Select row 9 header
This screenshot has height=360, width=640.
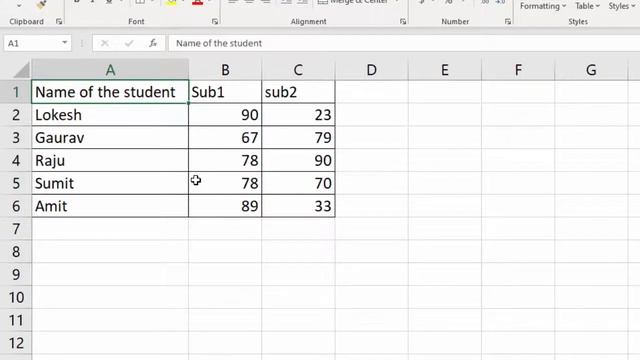tap(16, 275)
